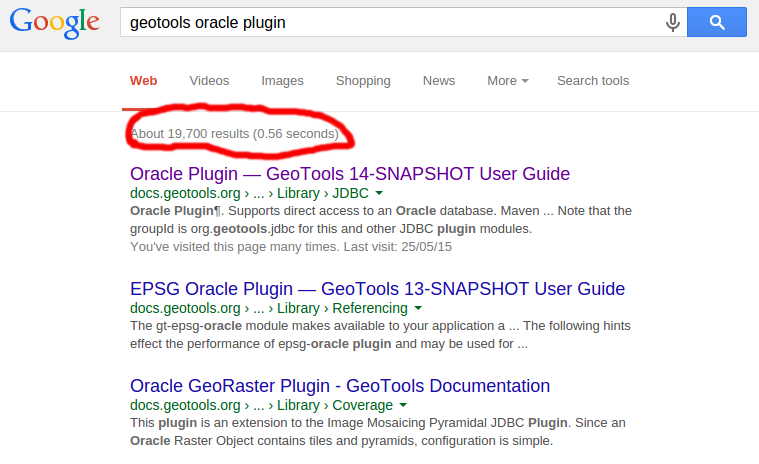
Task: Open Oracle GeoRaster Plugin GeoTools Documentation result
Action: point(340,386)
